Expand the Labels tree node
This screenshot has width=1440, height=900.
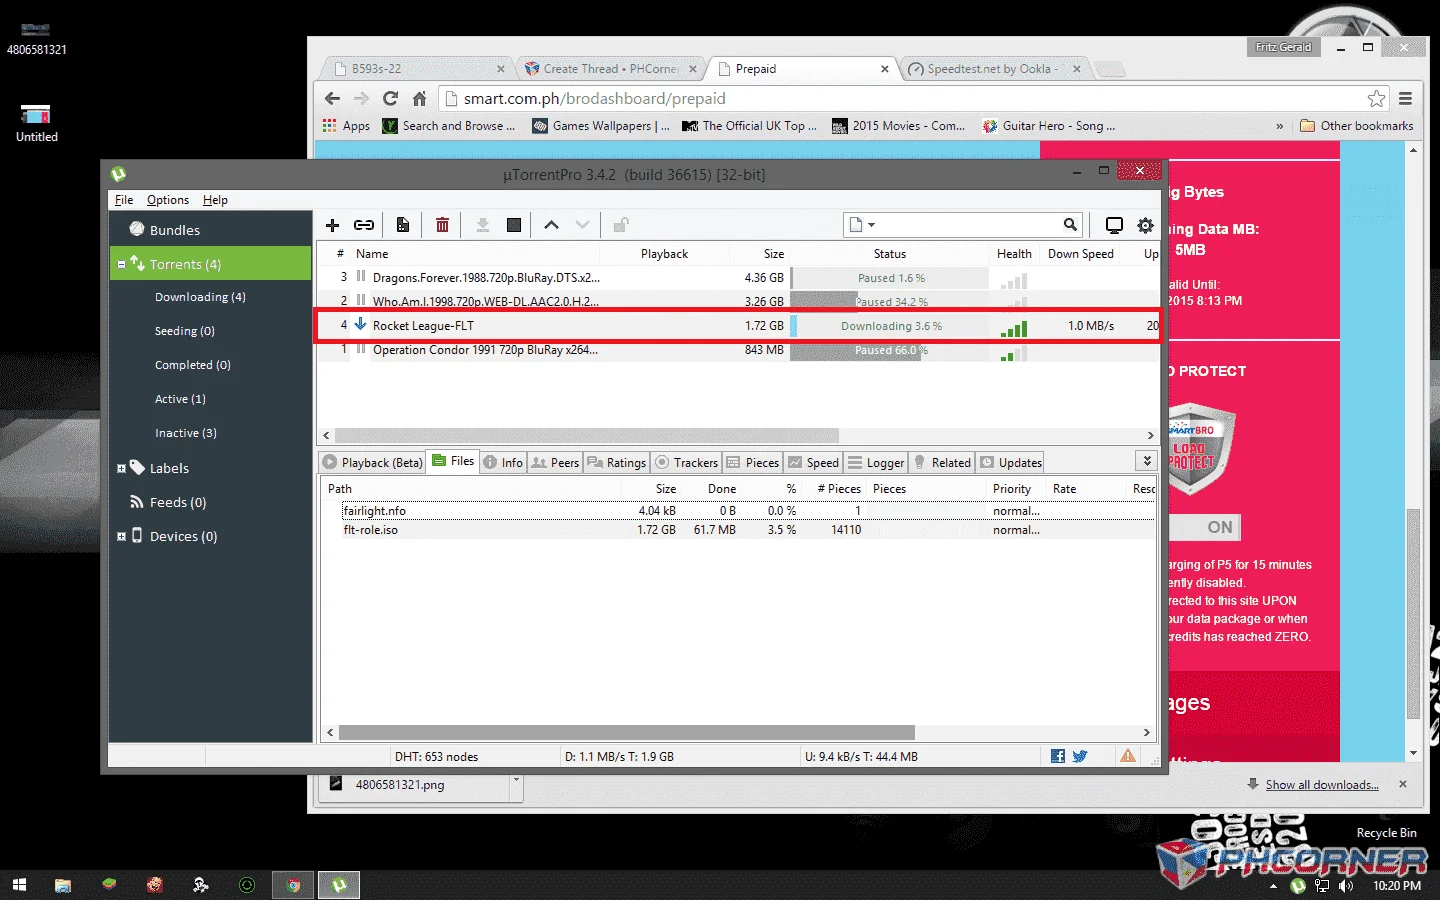[x=121, y=468]
